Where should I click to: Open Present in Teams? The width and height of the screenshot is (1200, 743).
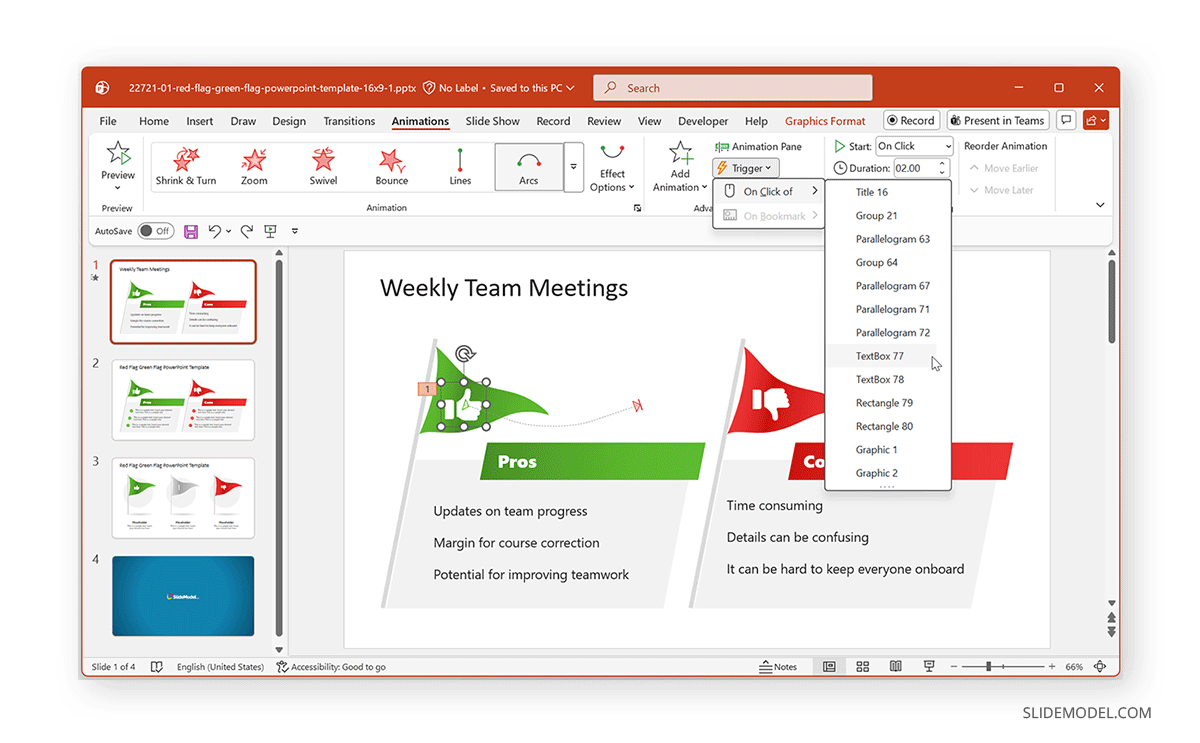tap(997, 119)
